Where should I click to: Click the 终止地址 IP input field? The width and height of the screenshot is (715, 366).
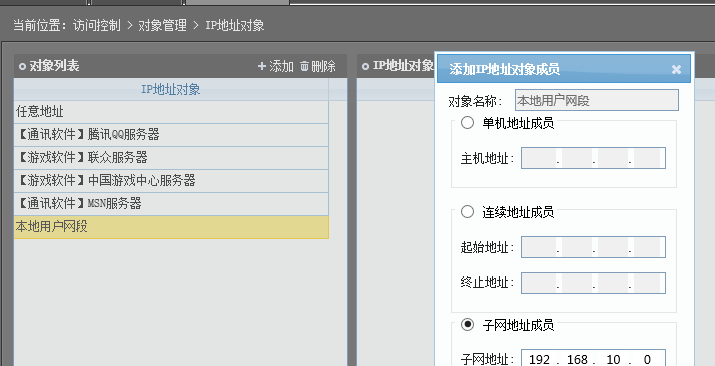click(593, 283)
